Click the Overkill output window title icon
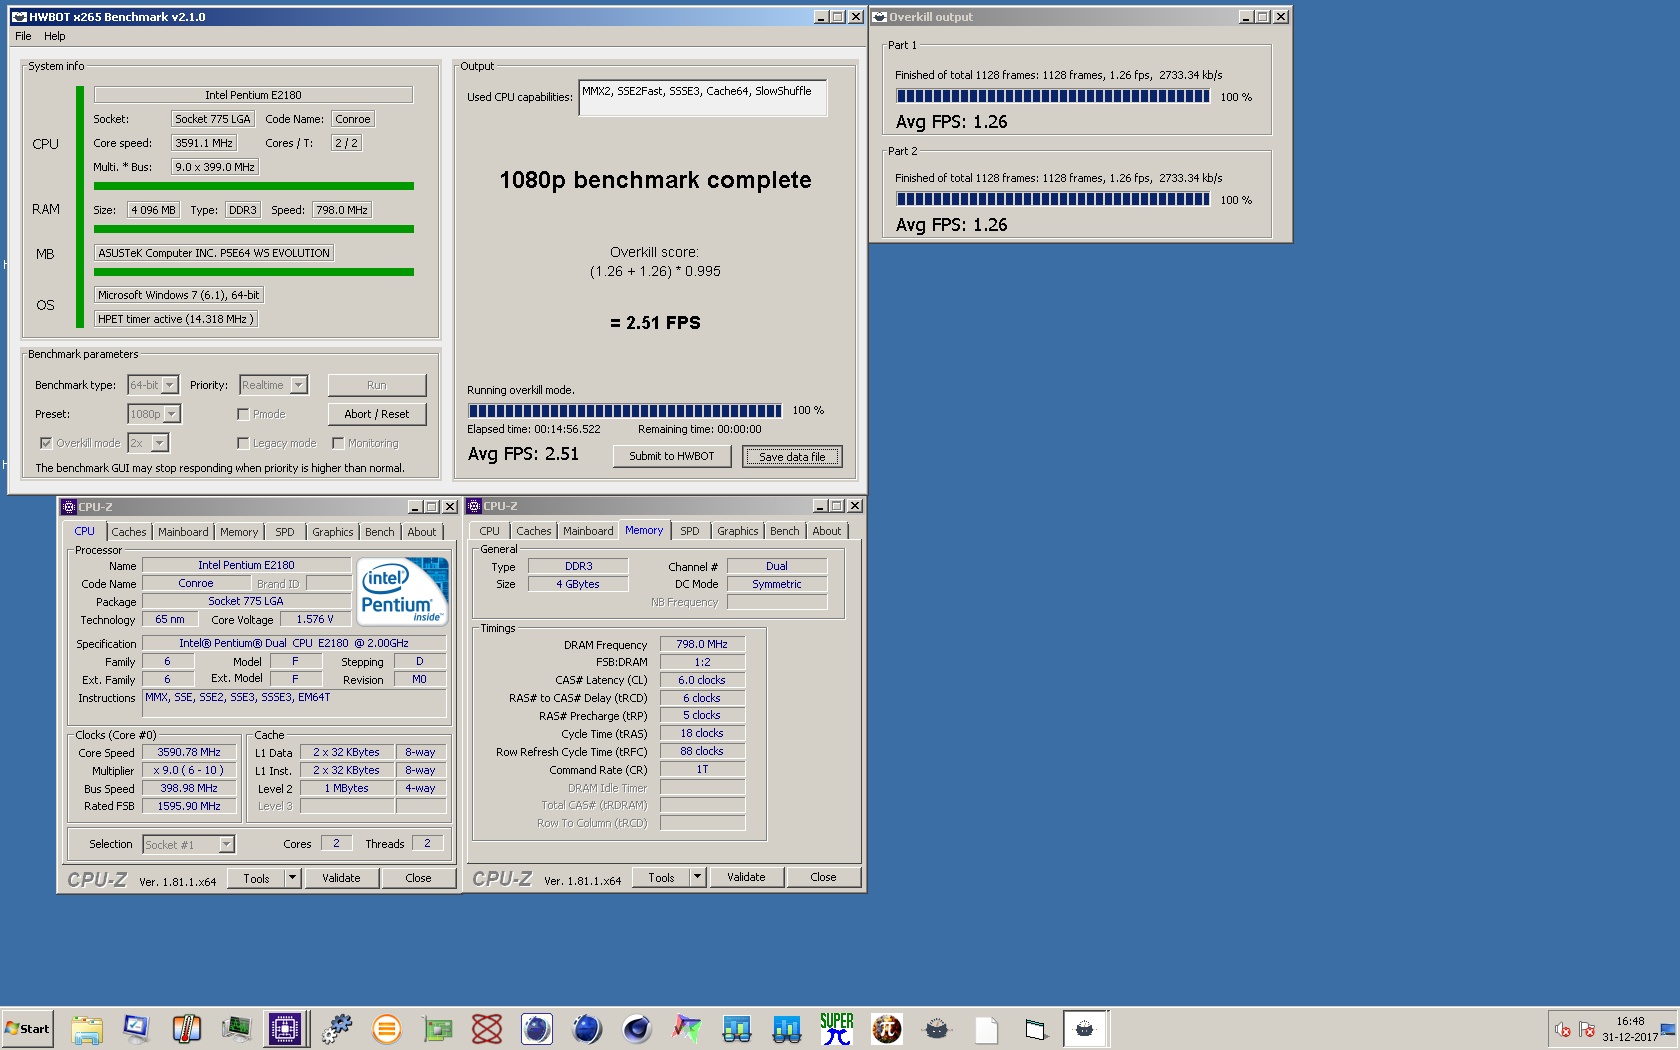 [x=880, y=17]
